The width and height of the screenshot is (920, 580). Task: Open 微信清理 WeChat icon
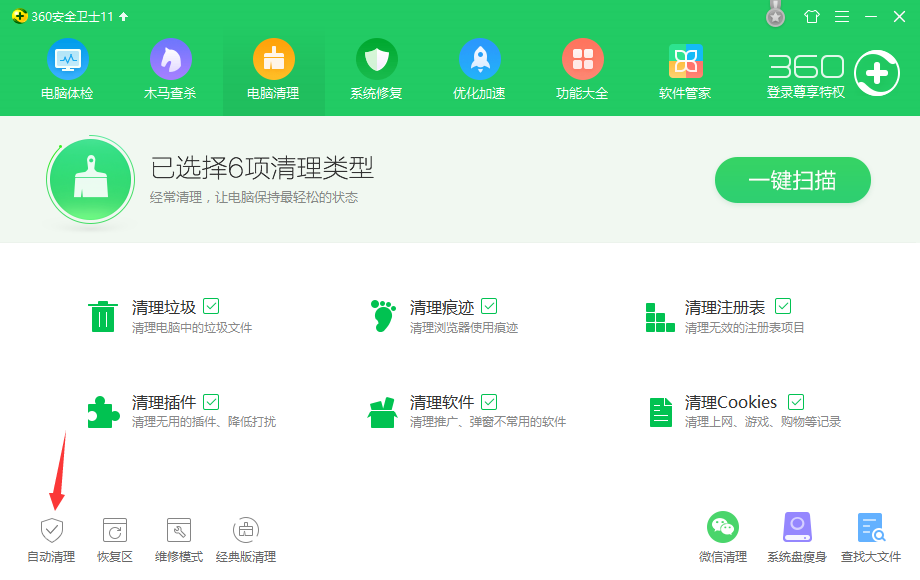point(723,527)
